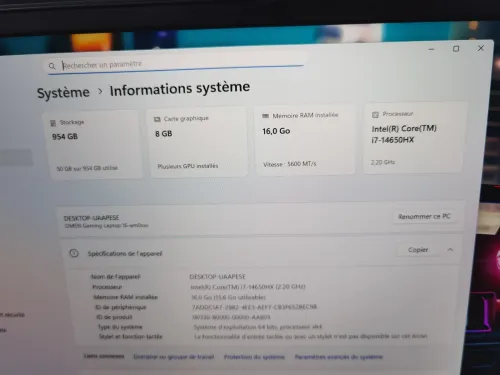Open the "Protection du système" link

click(x=254, y=357)
